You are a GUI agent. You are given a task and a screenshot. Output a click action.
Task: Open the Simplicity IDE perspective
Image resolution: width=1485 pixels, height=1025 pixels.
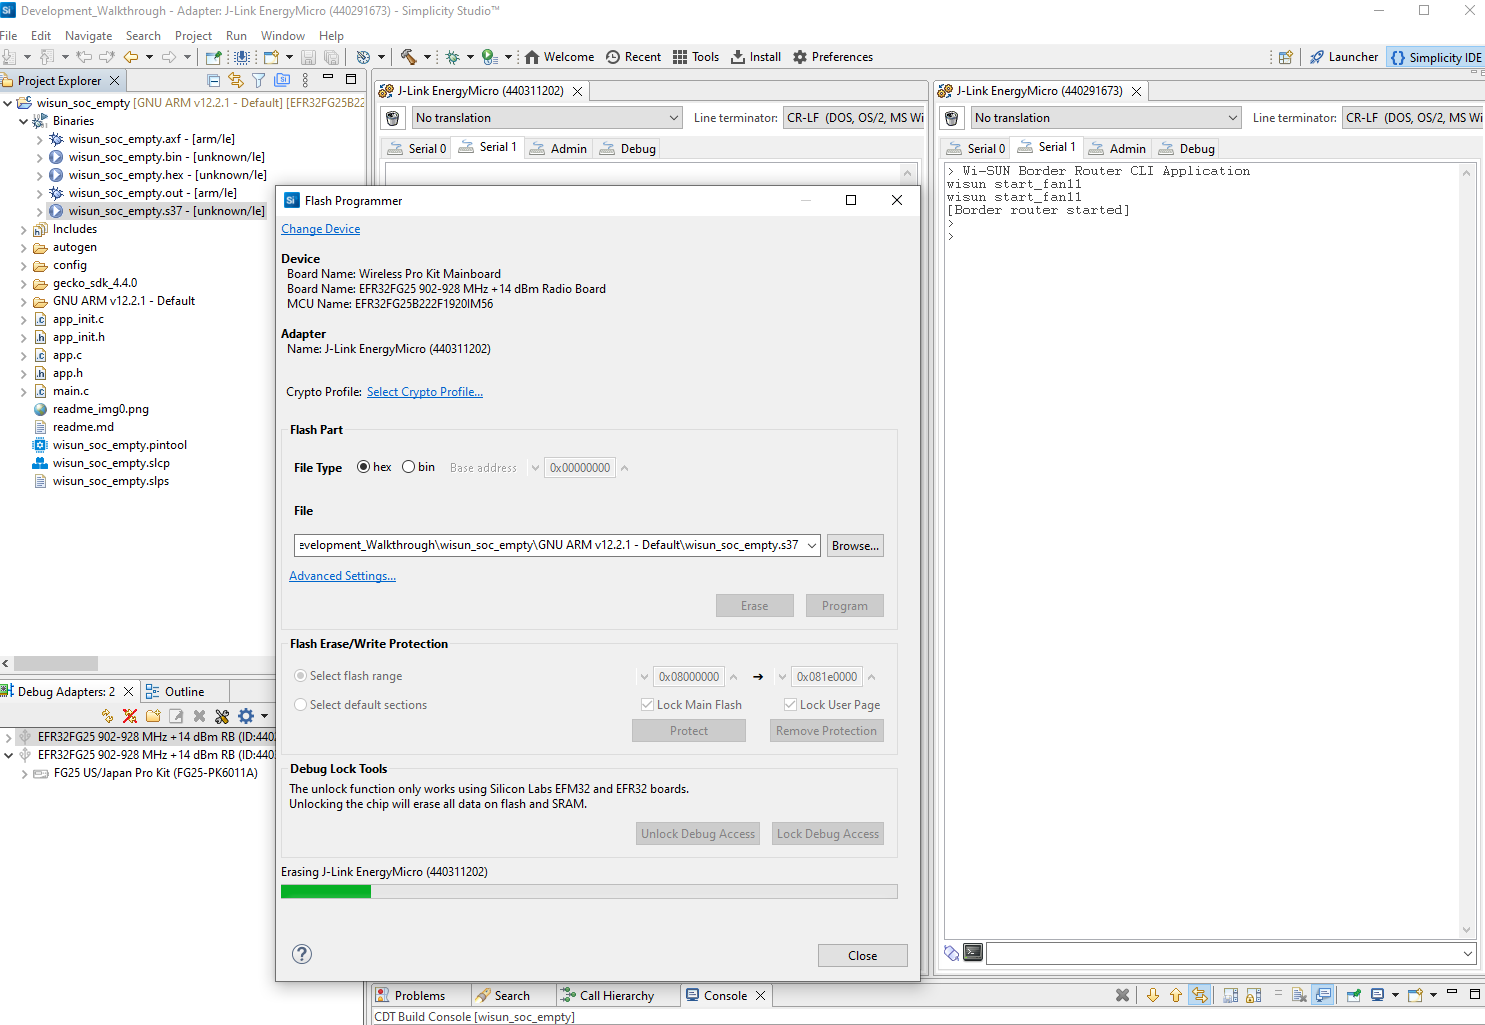(x=1435, y=57)
